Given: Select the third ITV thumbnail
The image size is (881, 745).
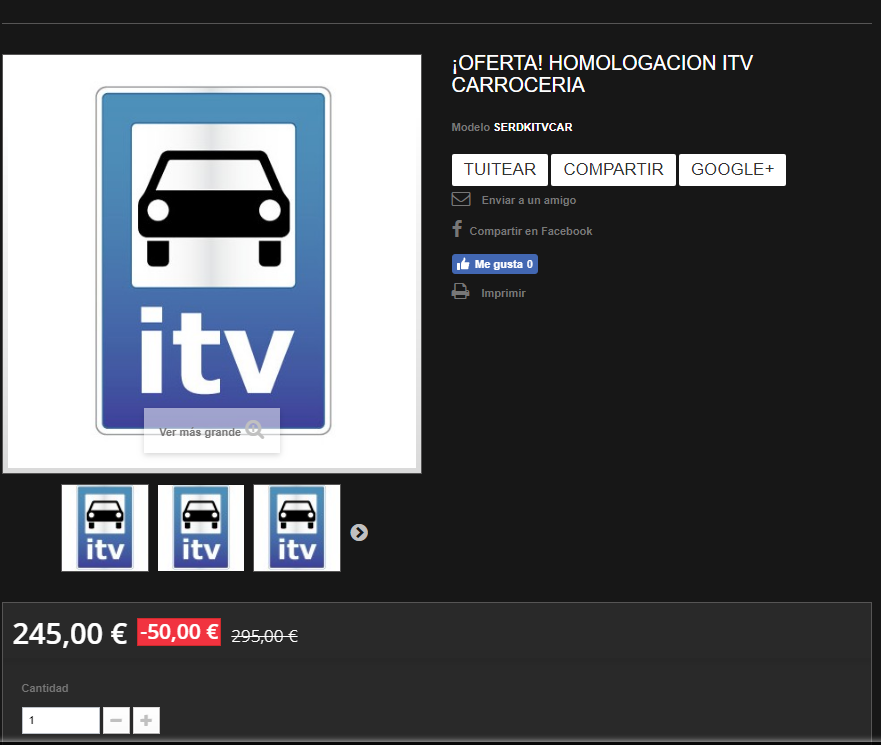Looking at the screenshot, I should (x=297, y=528).
